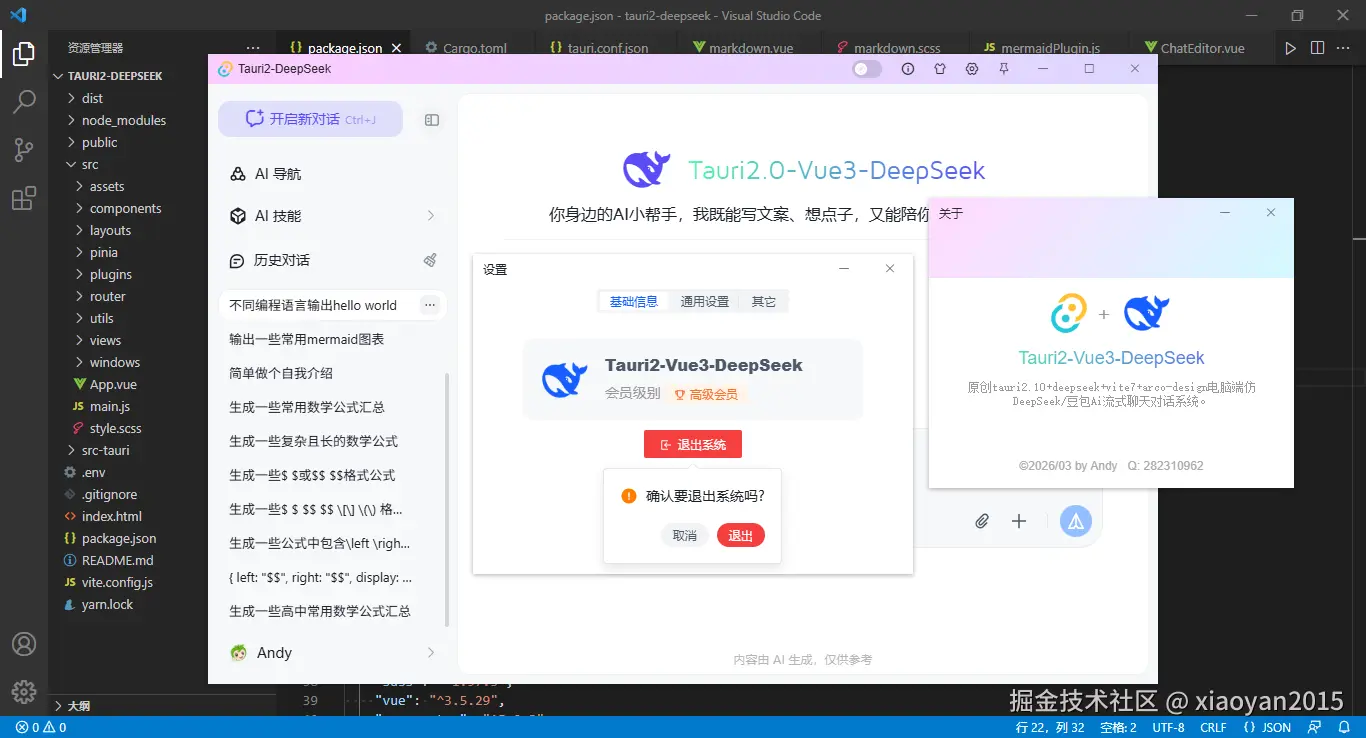
Task: Open Source Control in VS Code activity bar
Action: tap(24, 149)
